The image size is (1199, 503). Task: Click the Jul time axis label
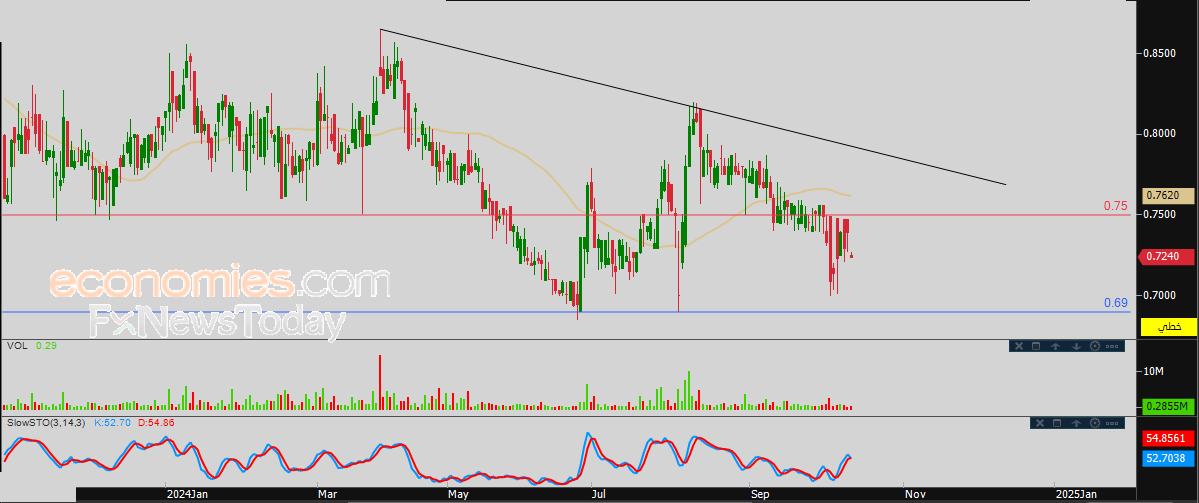pos(600,495)
